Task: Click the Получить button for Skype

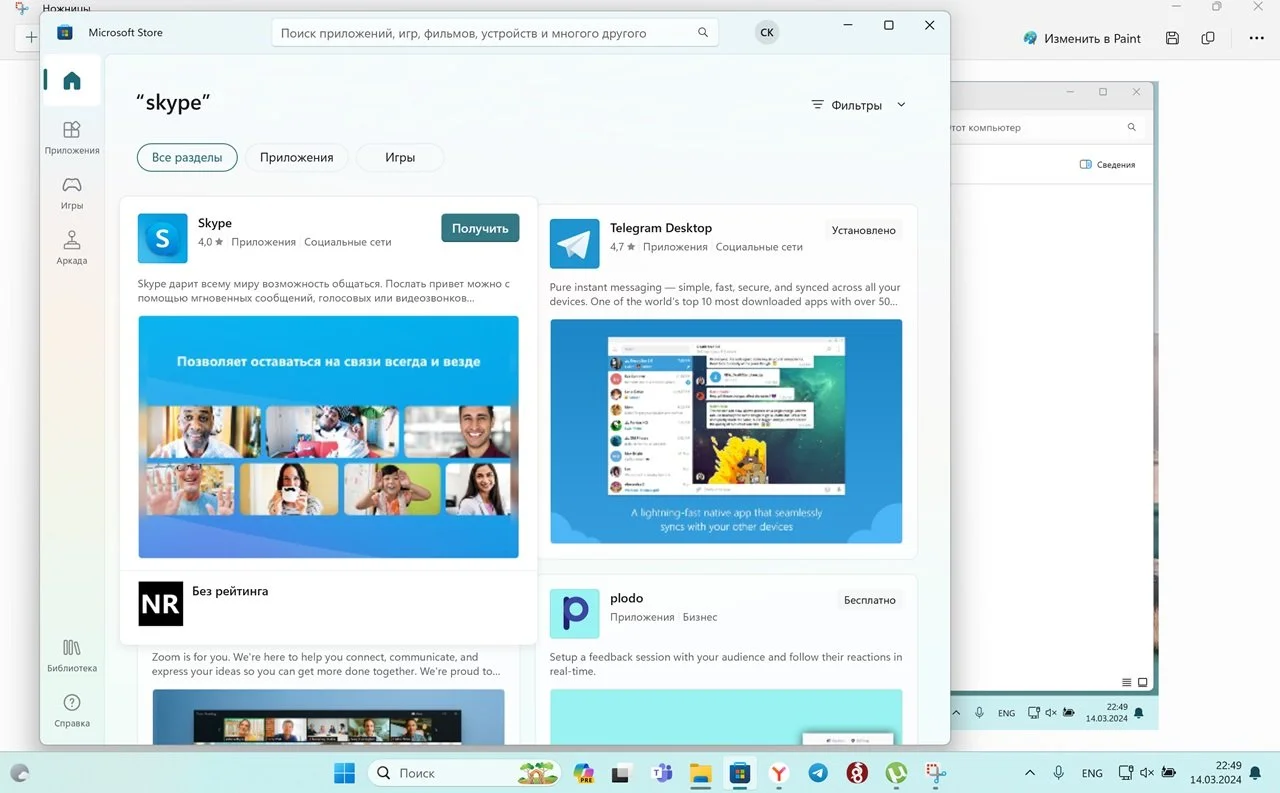Action: (x=480, y=228)
